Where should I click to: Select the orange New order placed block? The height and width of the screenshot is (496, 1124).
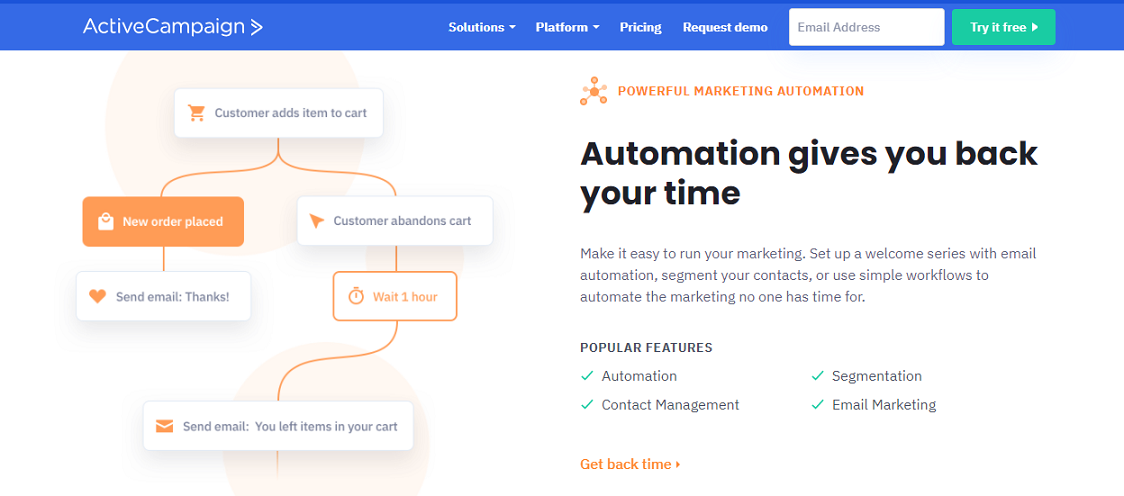[x=163, y=221]
